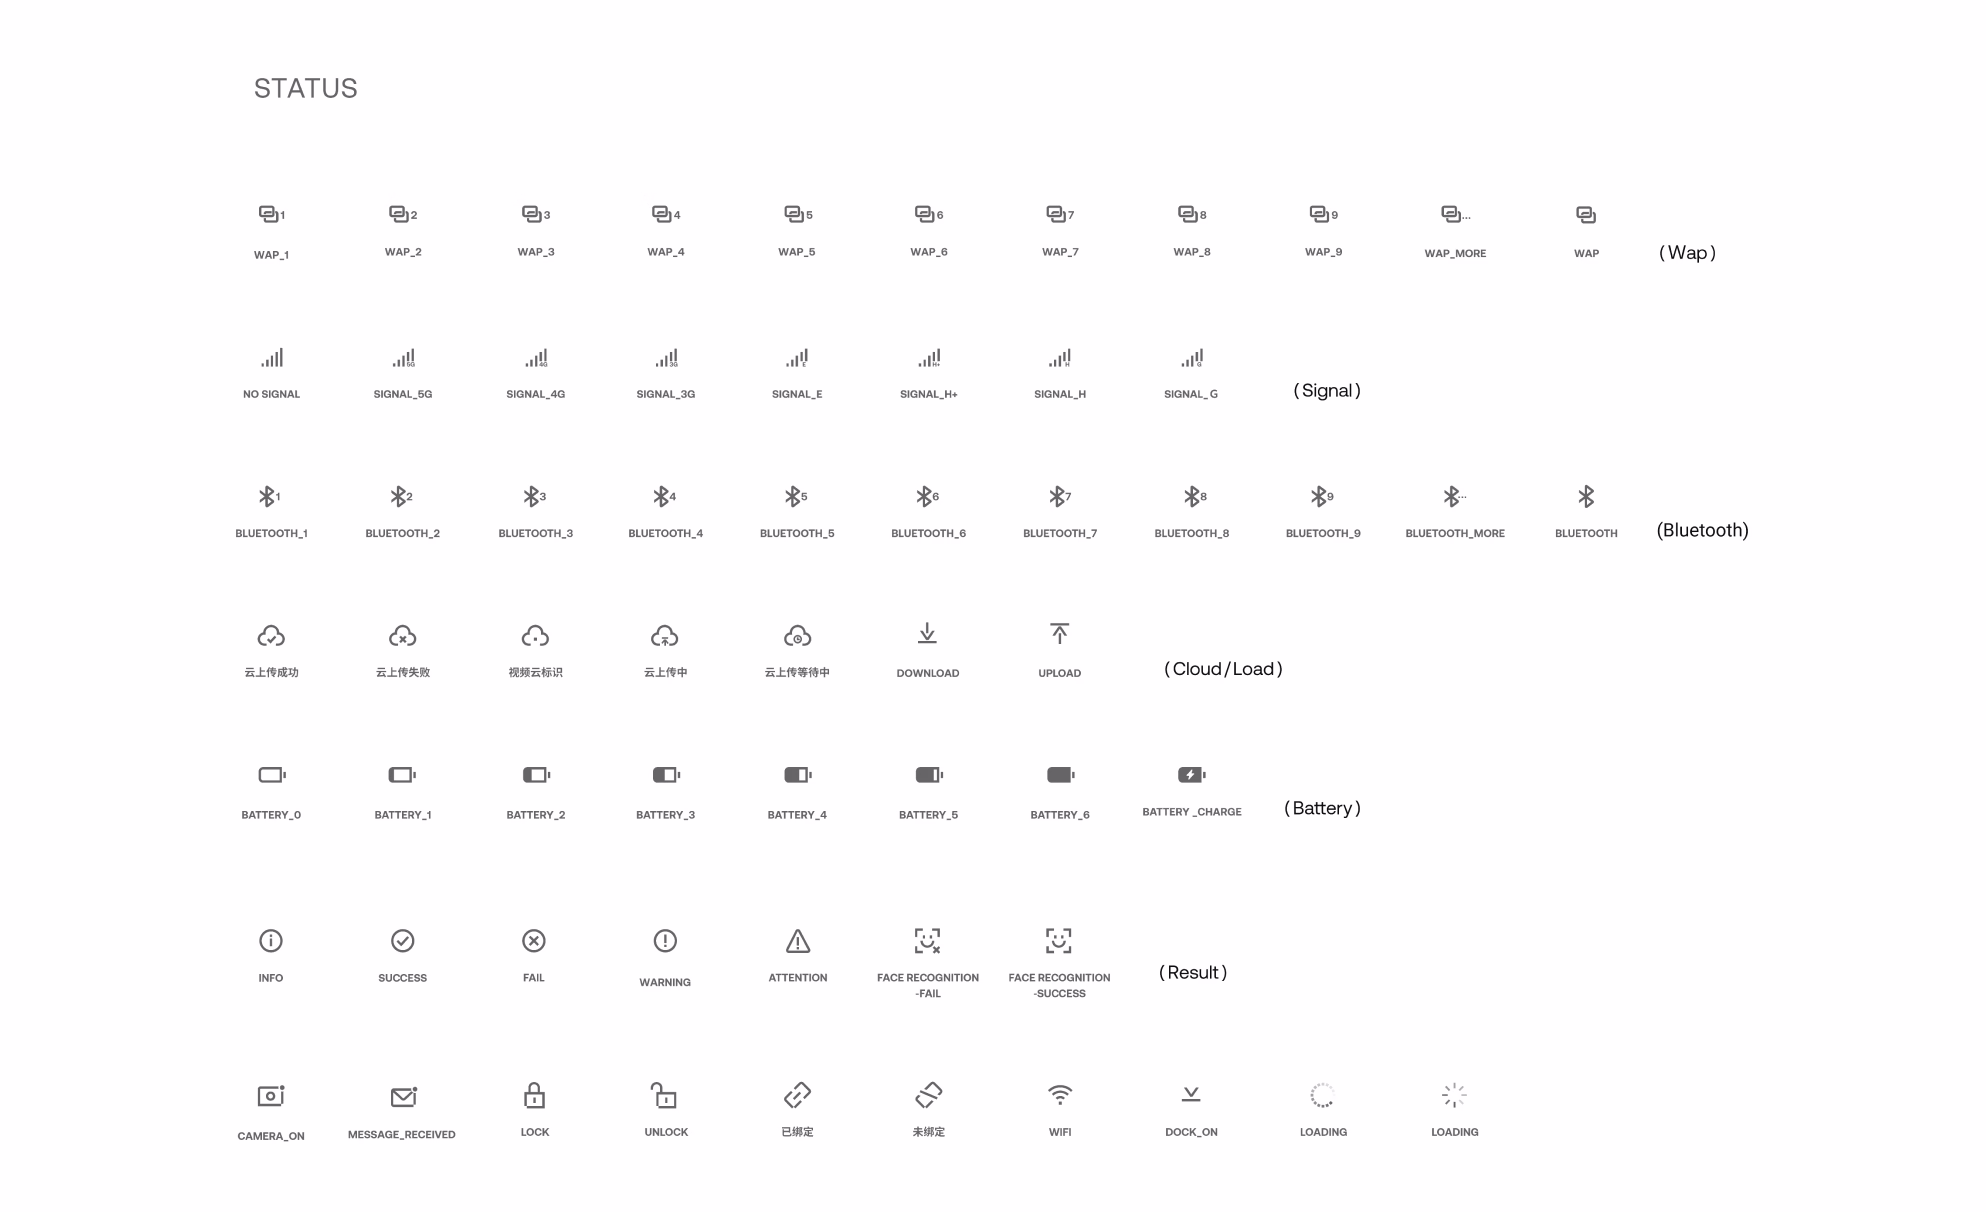Select the video cloud mark icon 视频云标识
This screenshot has height=1212, width=1986.
536,636
